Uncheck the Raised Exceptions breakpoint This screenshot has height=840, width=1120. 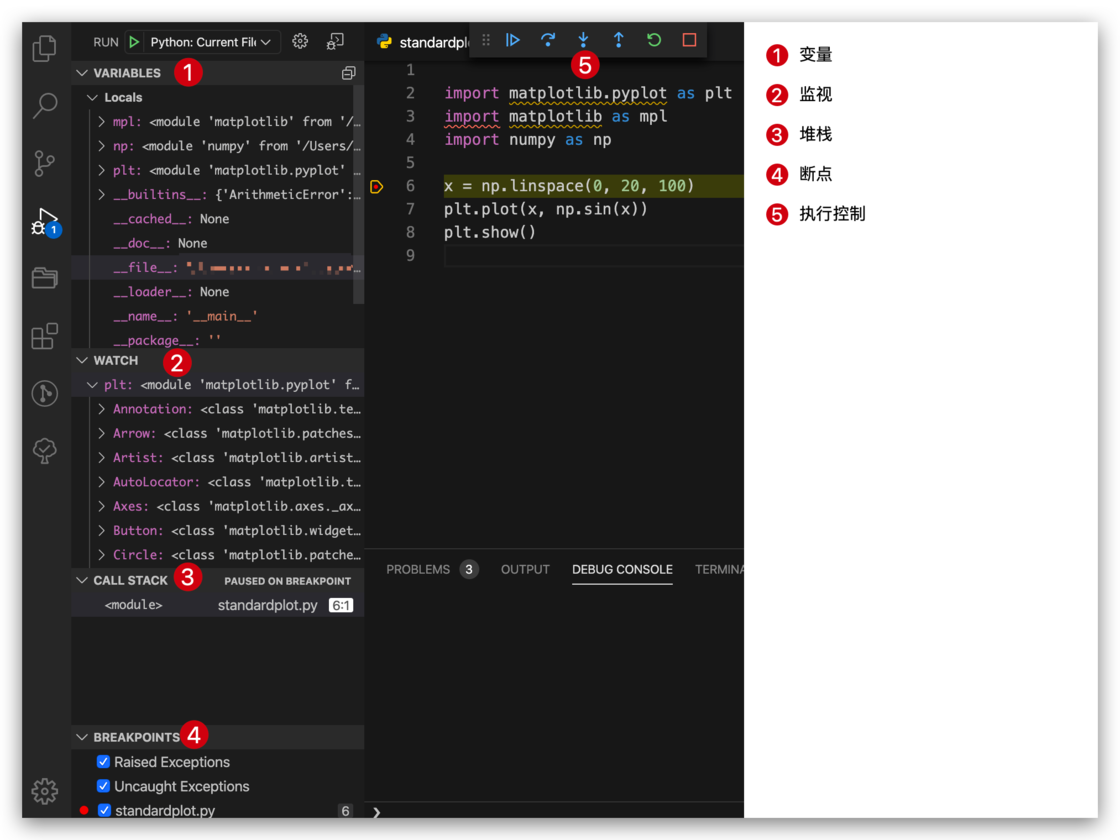pos(103,762)
